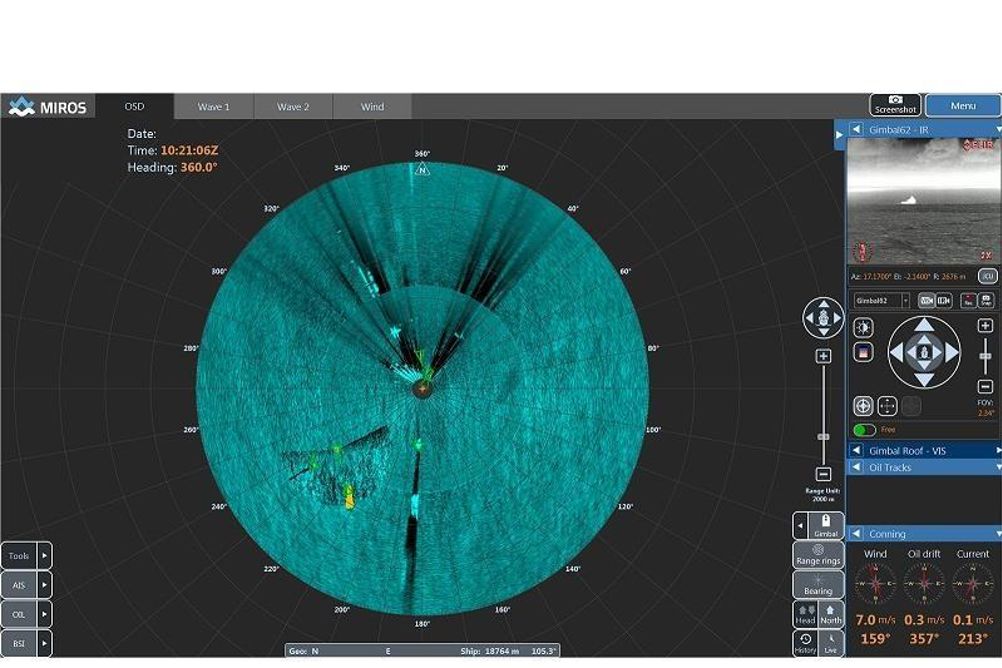Click the radar range slider handle
The width and height of the screenshot is (1002, 668).
click(823, 437)
